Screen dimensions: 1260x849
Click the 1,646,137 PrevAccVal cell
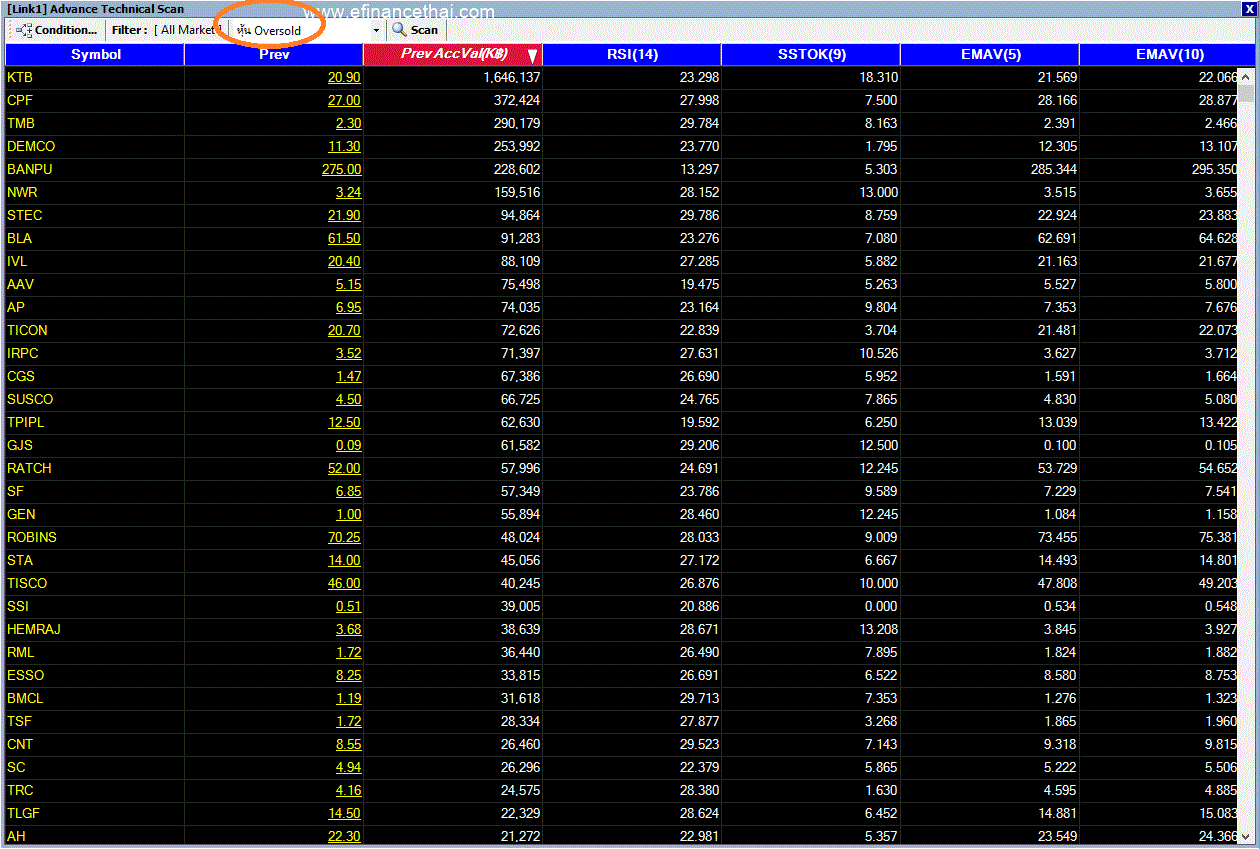(x=511, y=77)
